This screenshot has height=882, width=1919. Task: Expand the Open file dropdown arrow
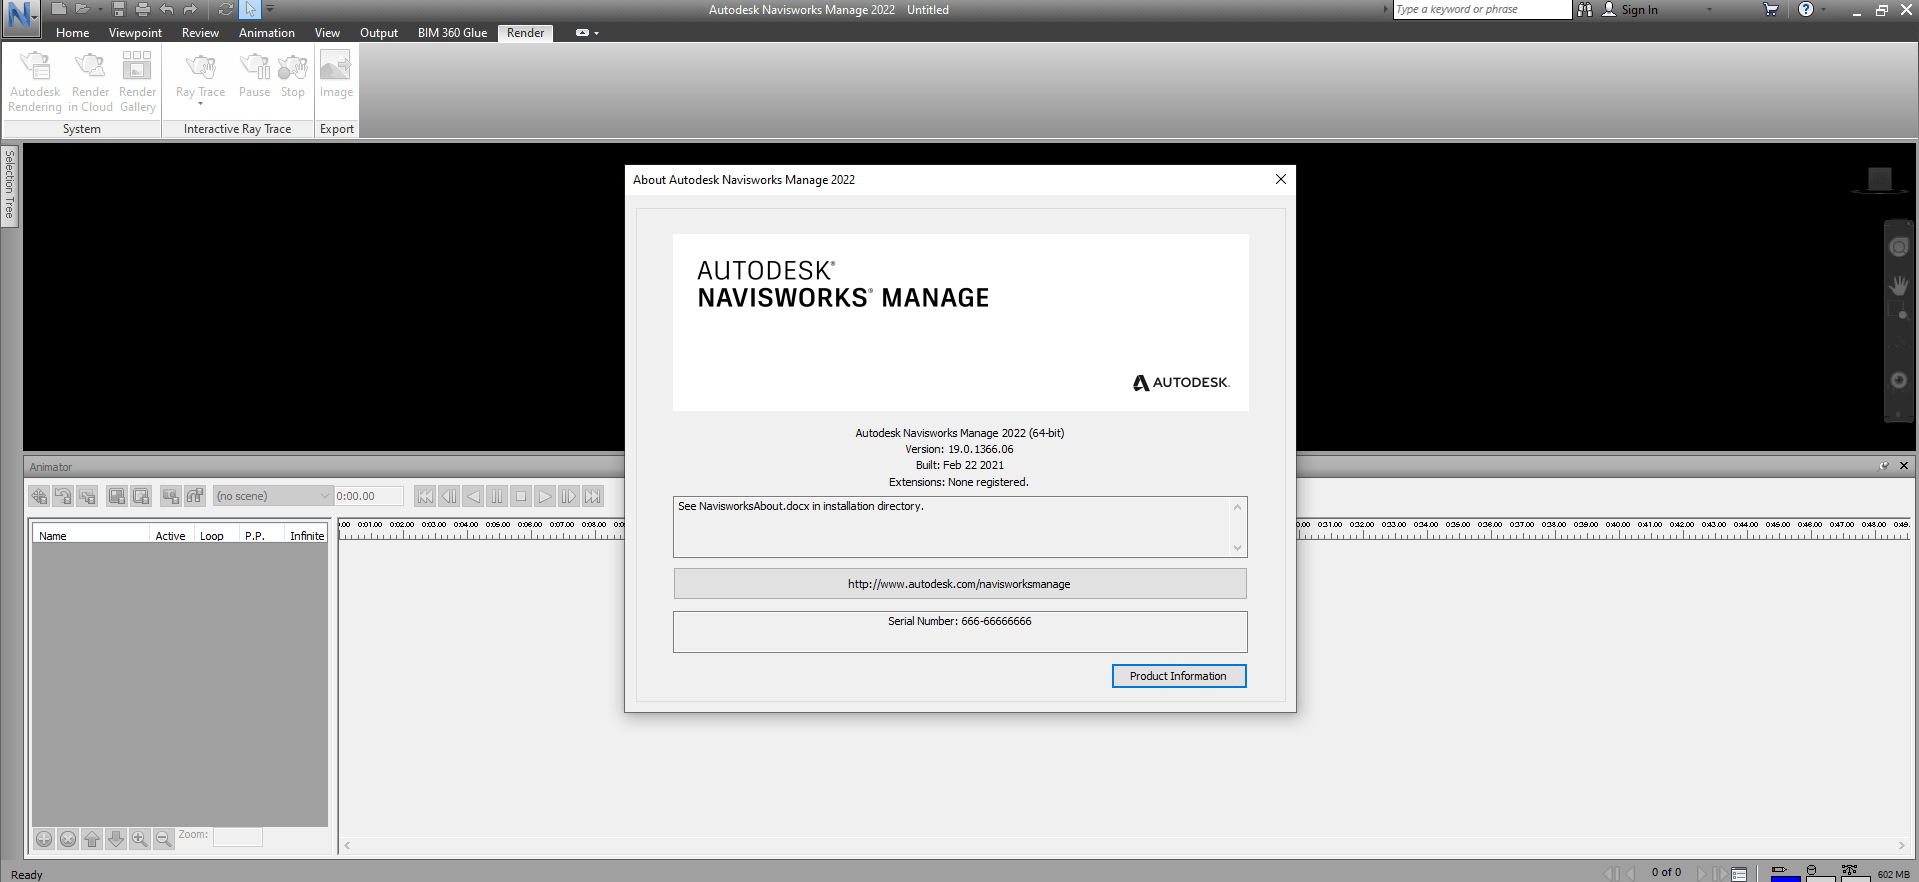click(x=100, y=9)
